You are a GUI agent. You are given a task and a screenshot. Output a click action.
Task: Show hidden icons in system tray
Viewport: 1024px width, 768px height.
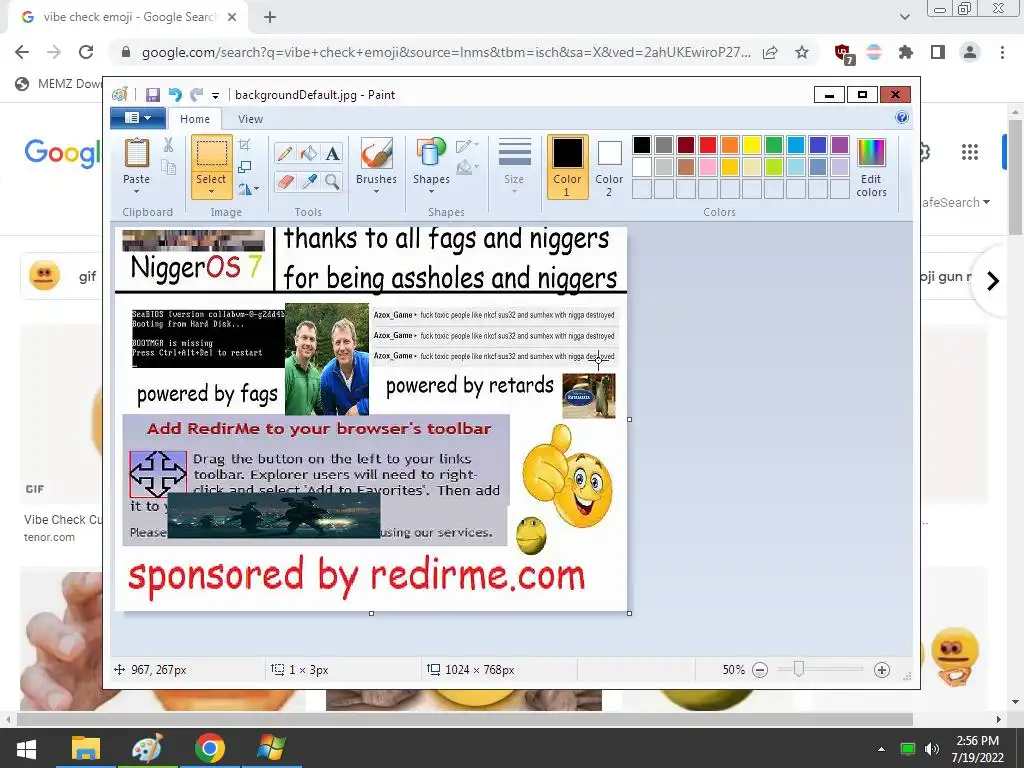click(x=882, y=749)
